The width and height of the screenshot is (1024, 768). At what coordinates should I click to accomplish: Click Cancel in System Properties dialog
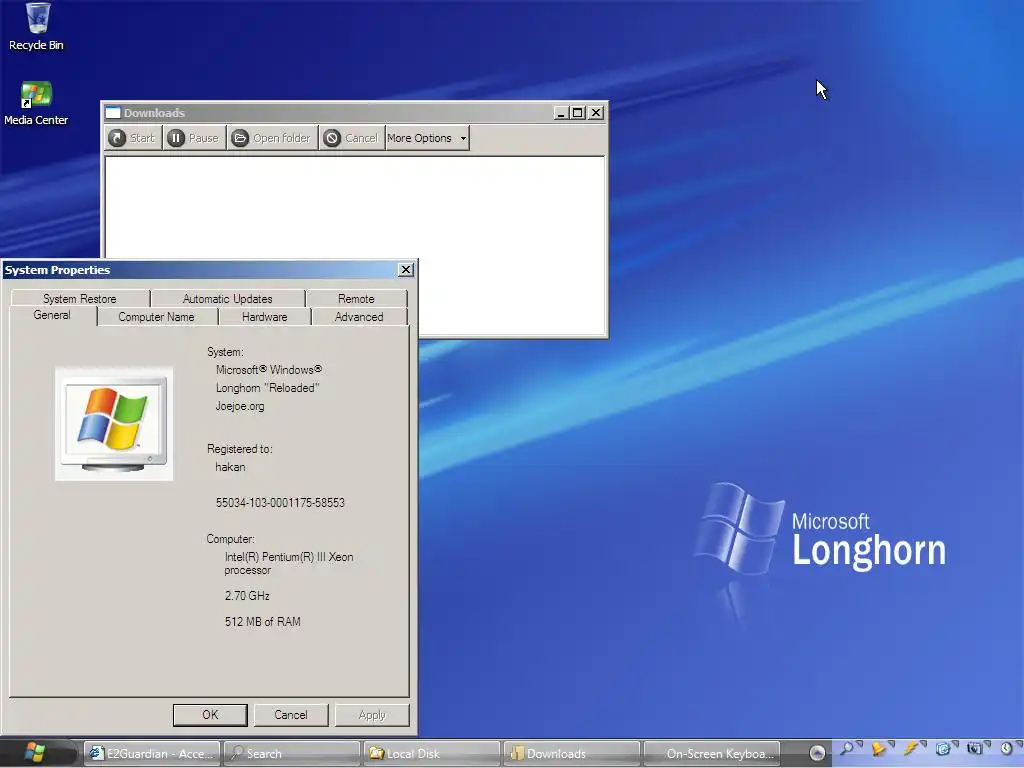pos(291,714)
